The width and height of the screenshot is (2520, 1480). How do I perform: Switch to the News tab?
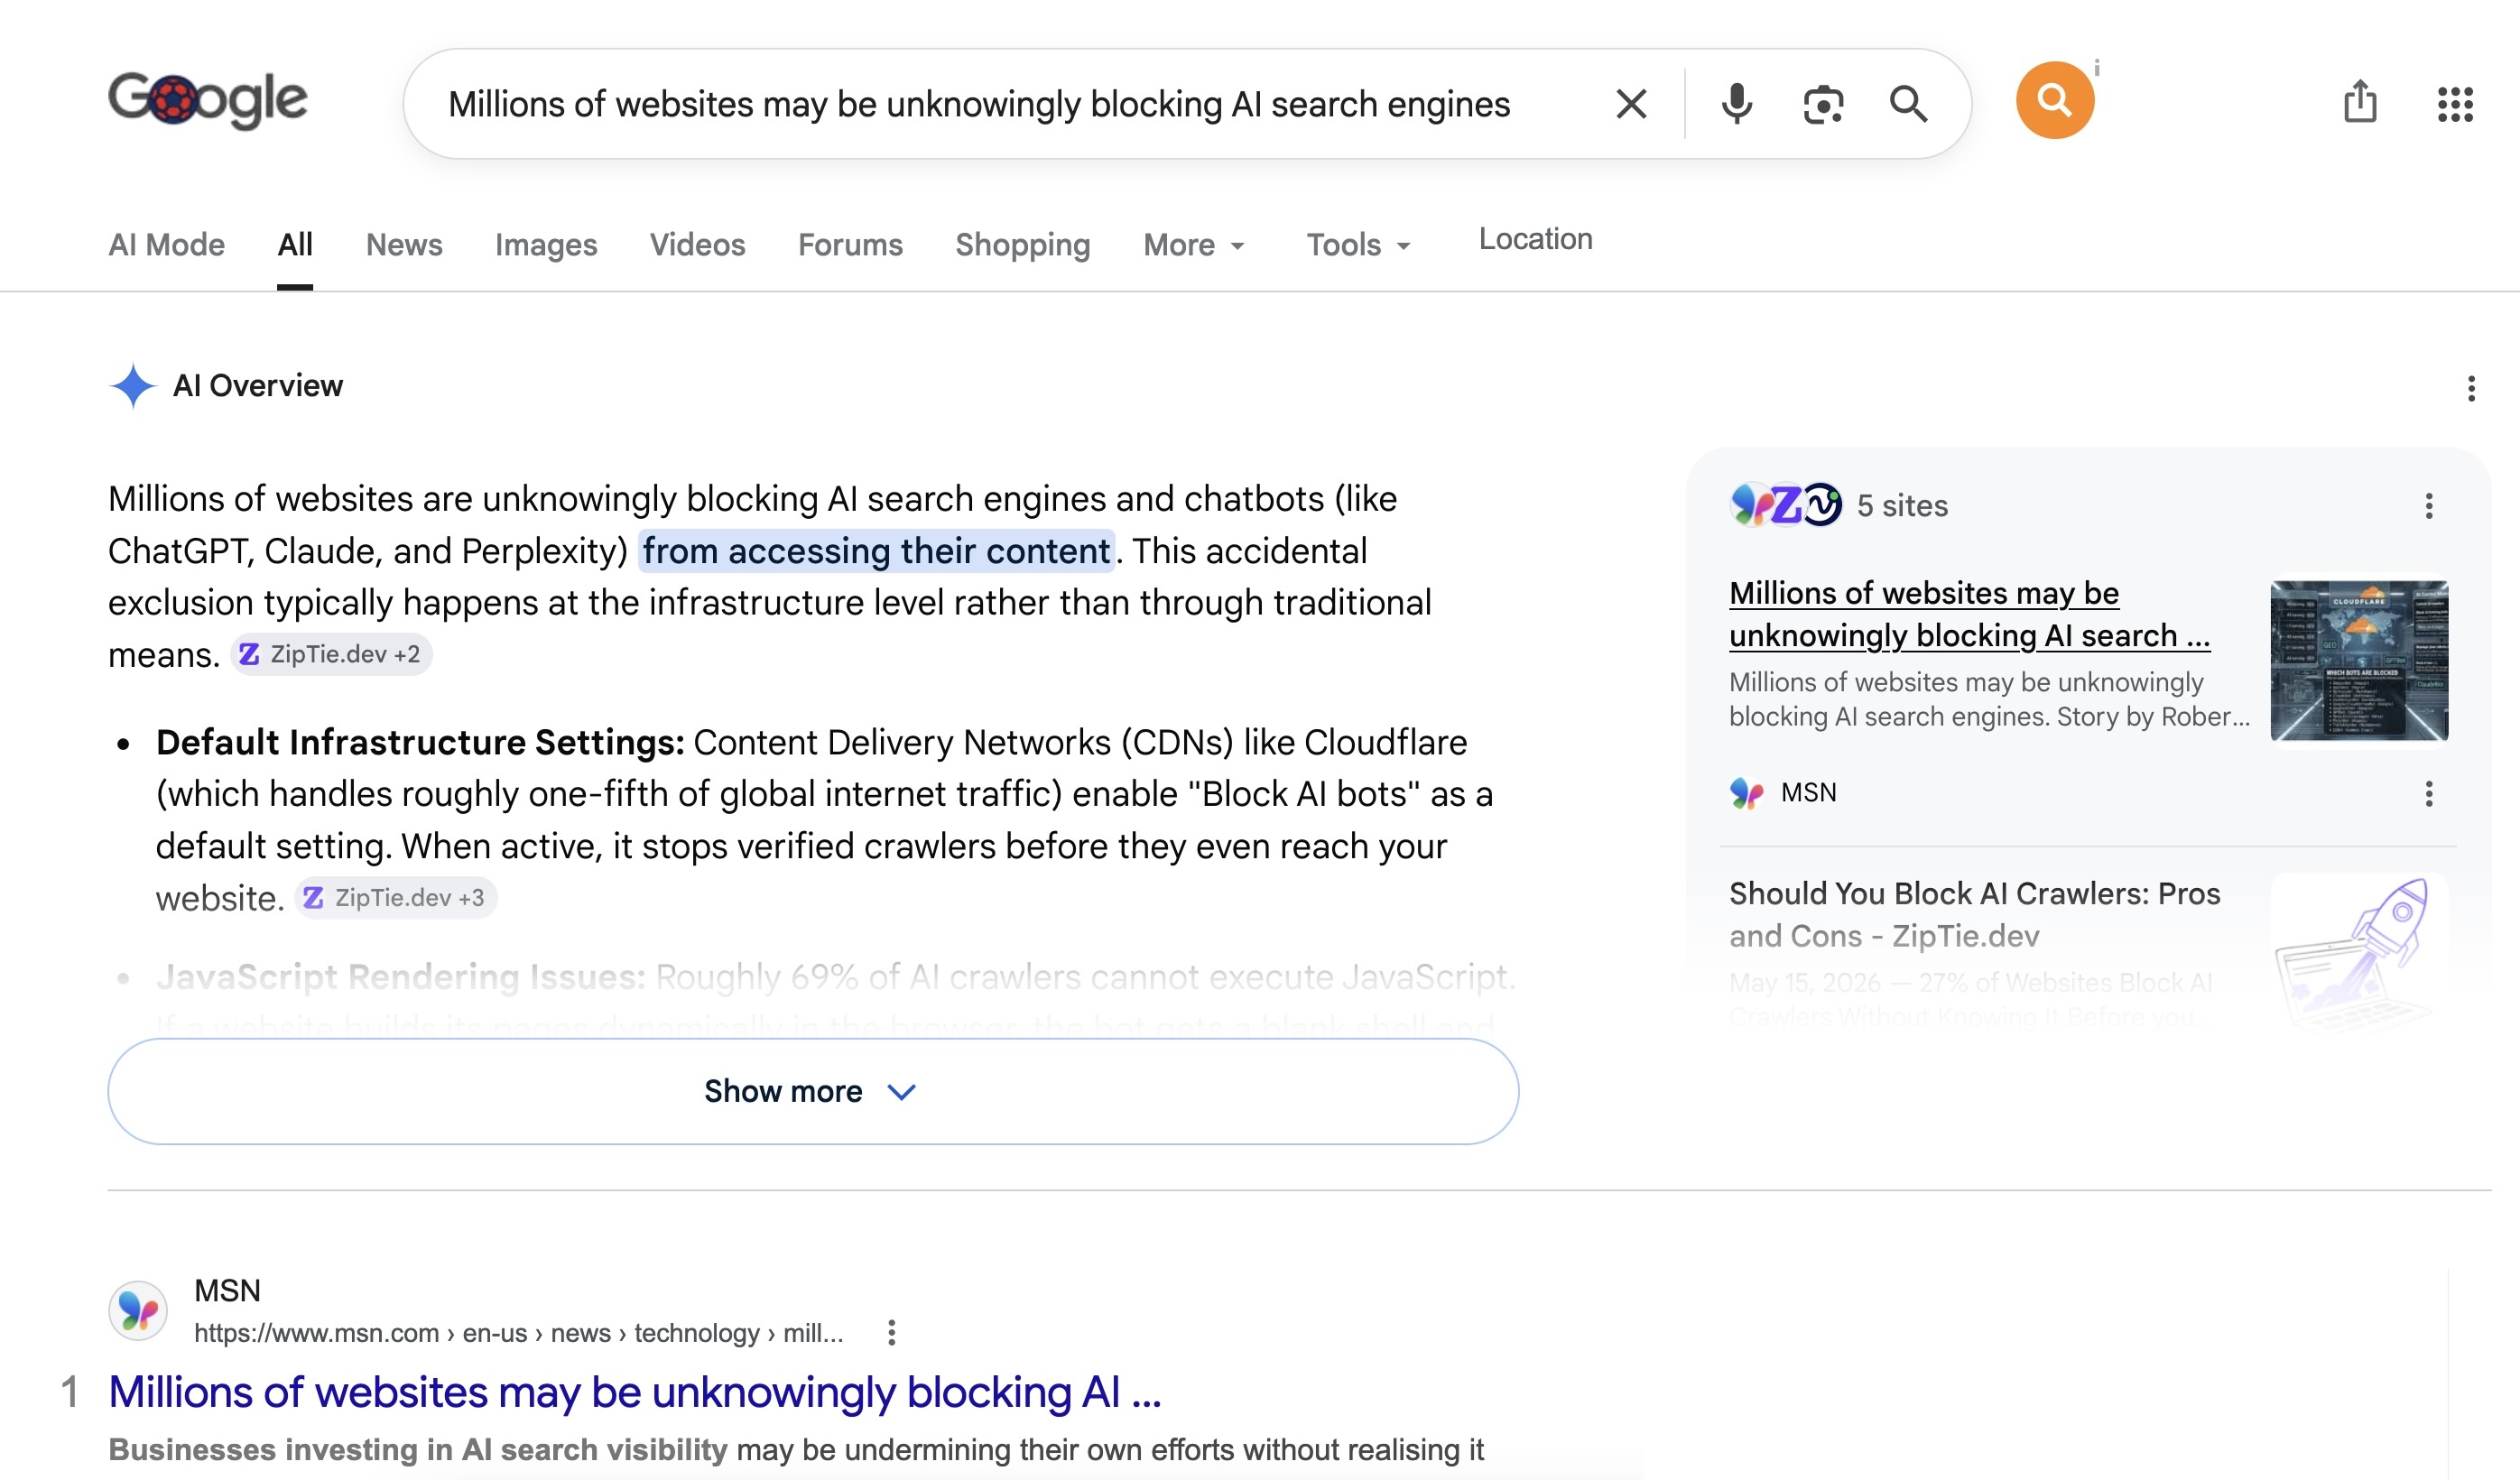click(x=404, y=245)
